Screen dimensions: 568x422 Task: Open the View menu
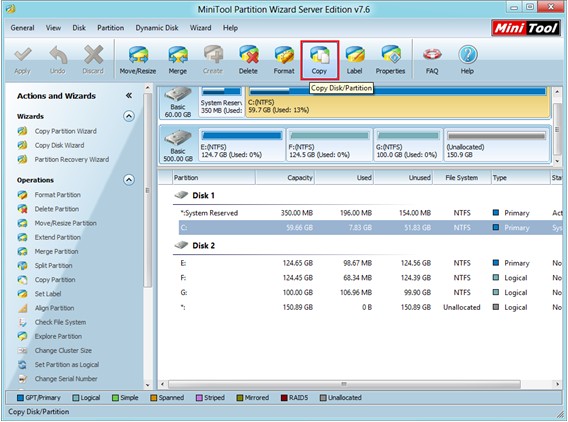click(x=53, y=28)
